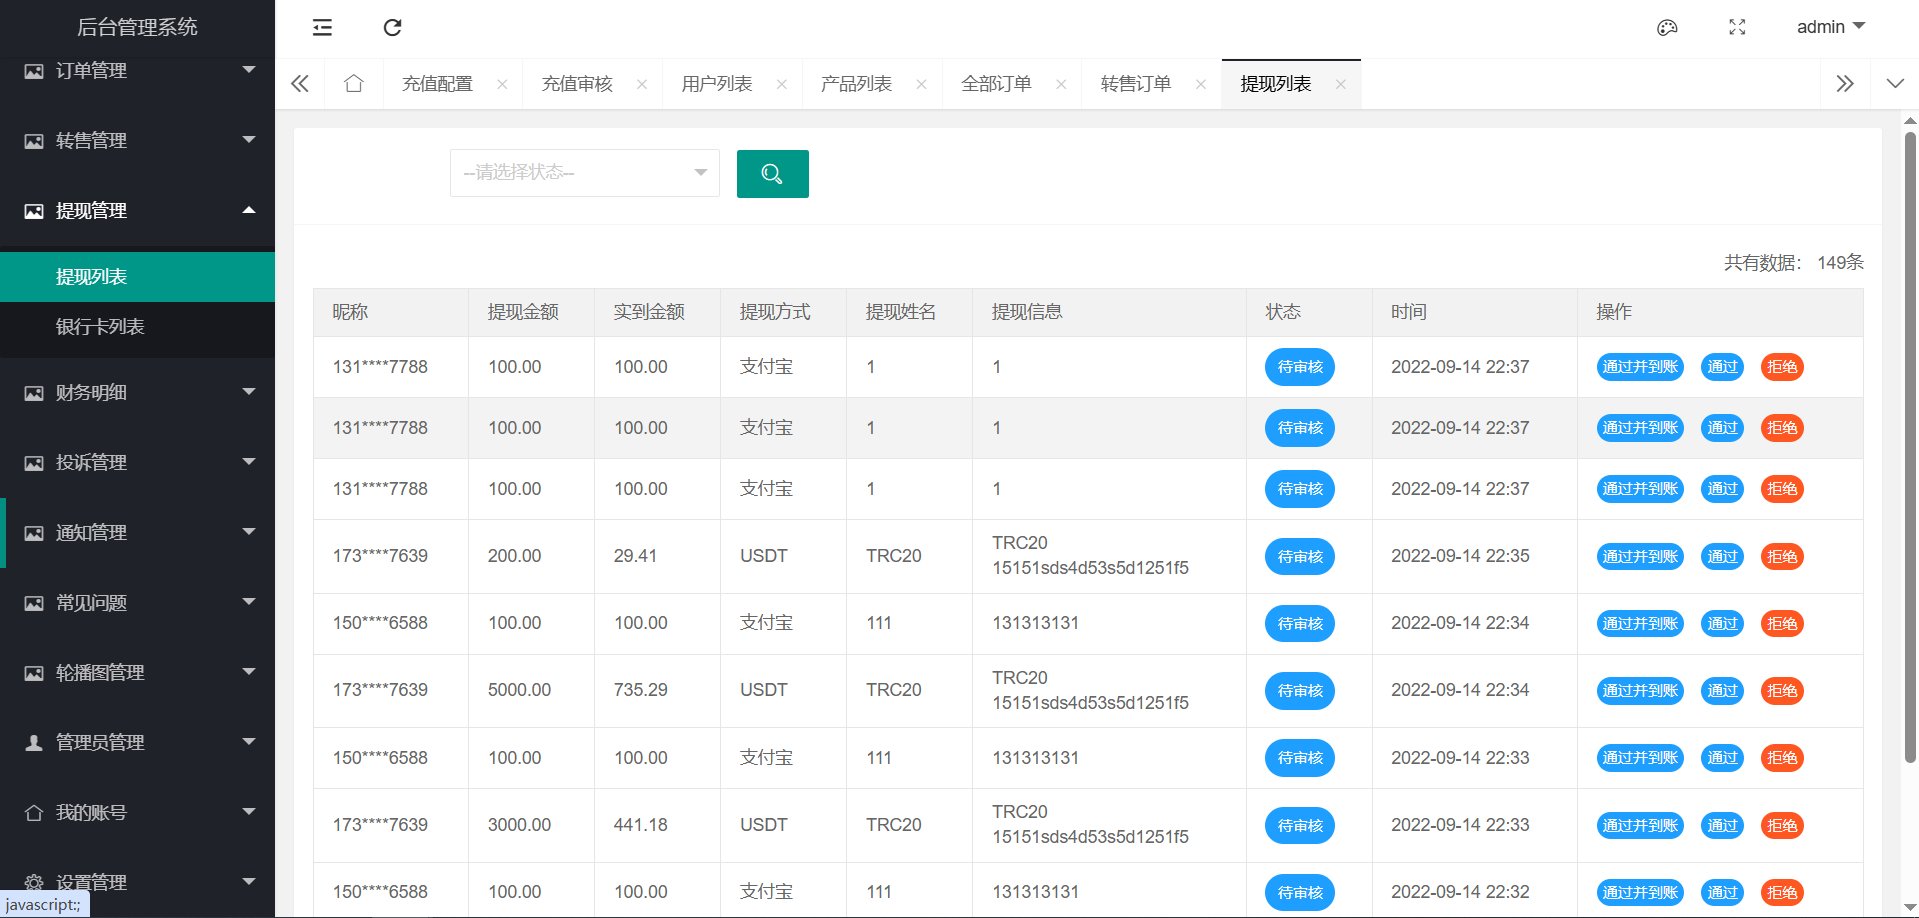Click the sidebar collapse menu icon
Image resolution: width=1919 pixels, height=918 pixels.
point(322,27)
